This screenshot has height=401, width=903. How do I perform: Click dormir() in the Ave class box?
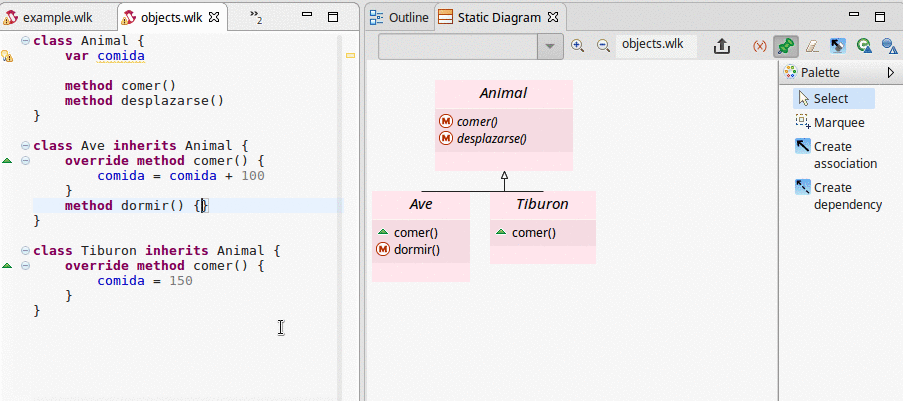pos(408,250)
